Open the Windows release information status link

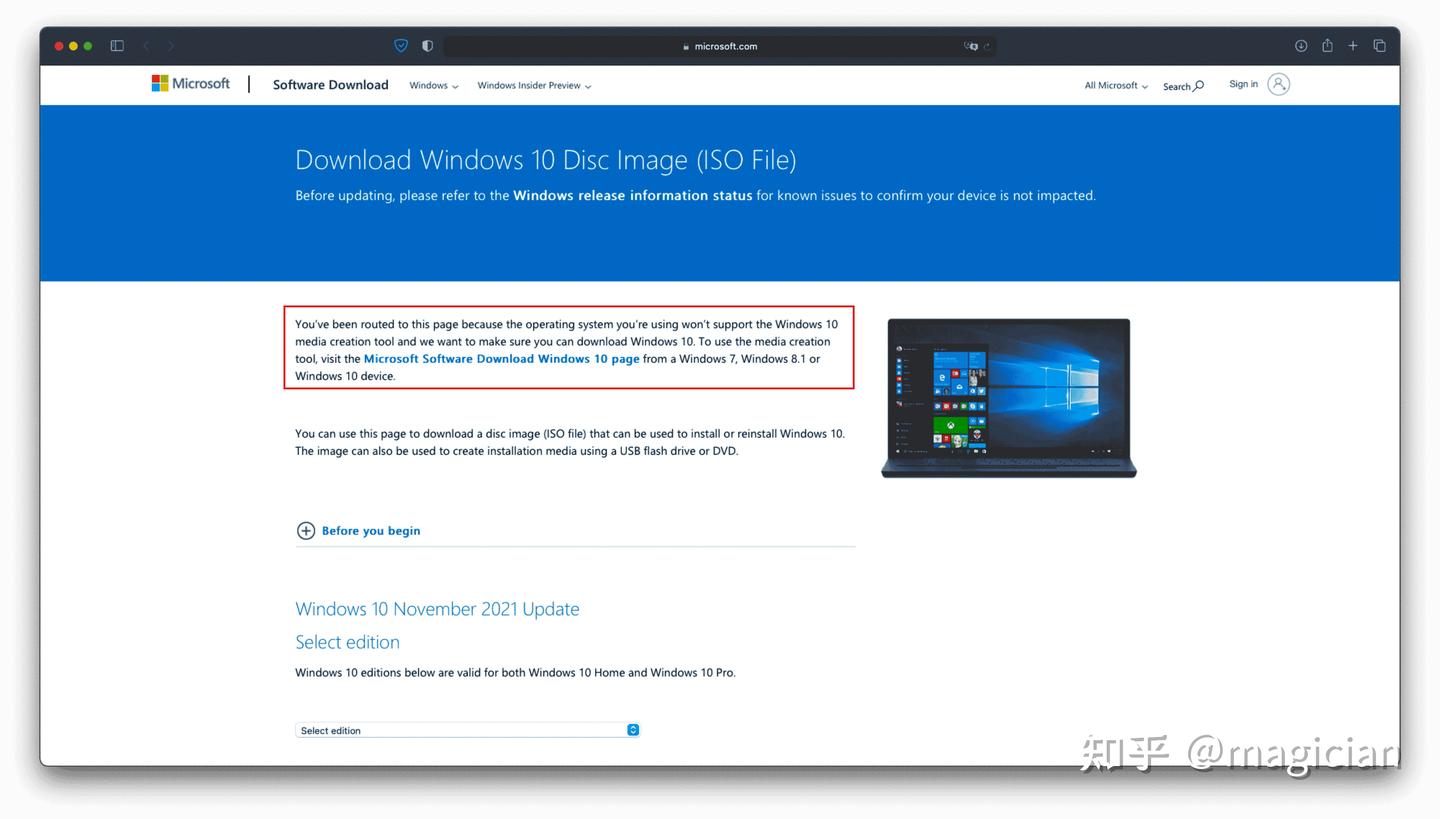[x=632, y=195]
